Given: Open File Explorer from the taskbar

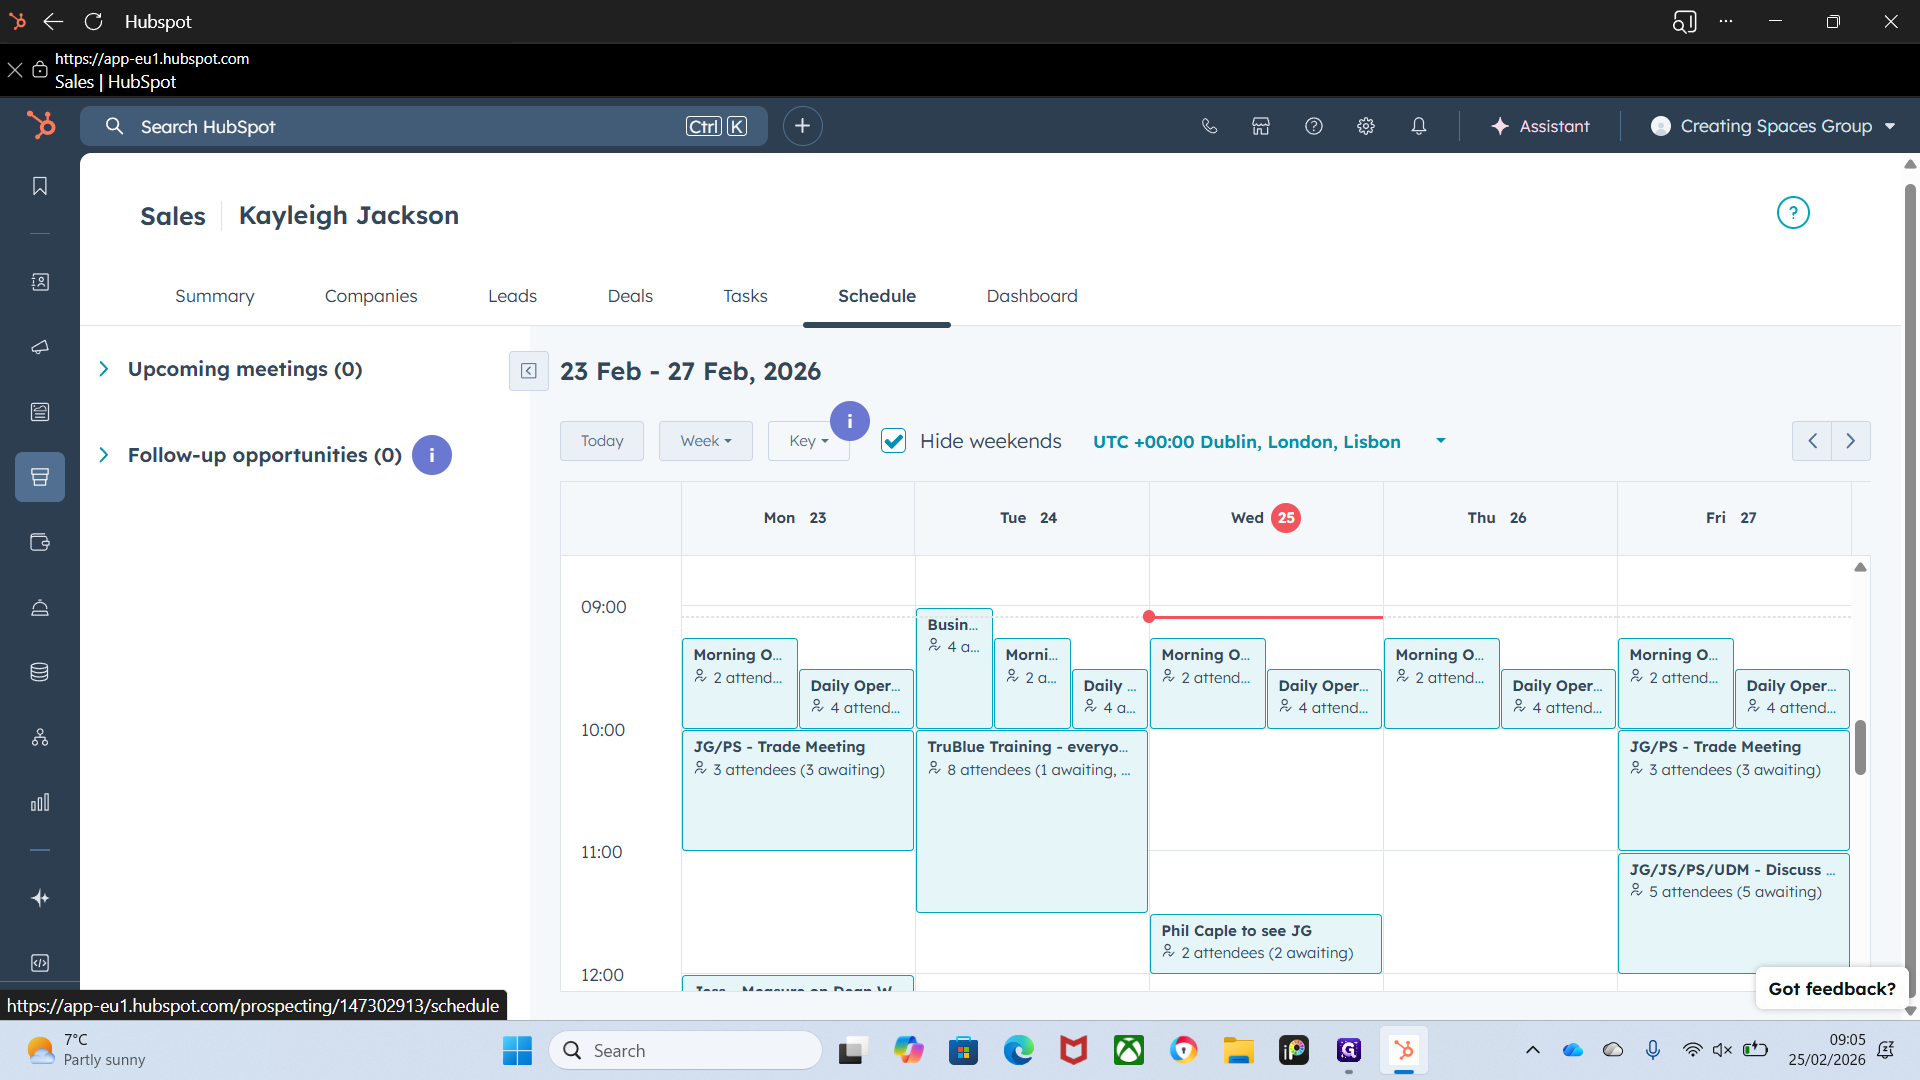Looking at the screenshot, I should tap(1238, 1050).
